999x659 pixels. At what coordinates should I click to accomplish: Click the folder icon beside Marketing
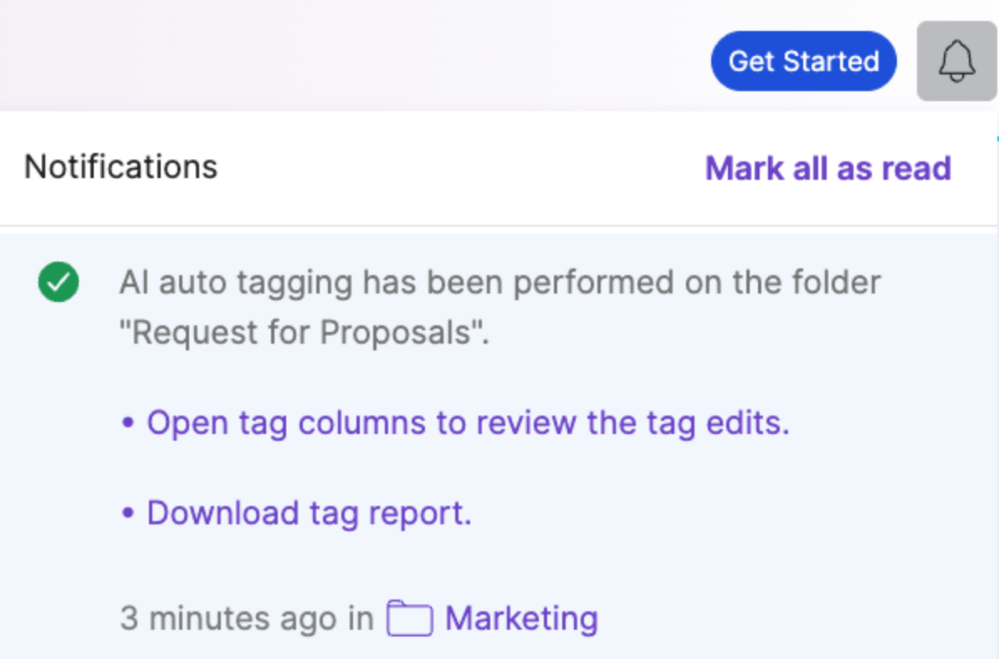click(410, 618)
